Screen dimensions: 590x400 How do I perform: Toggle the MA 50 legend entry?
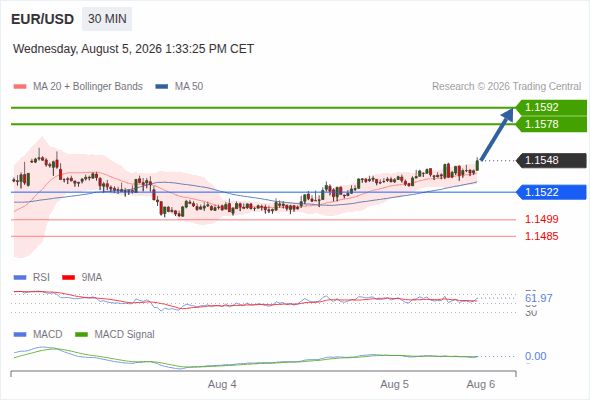tap(179, 87)
